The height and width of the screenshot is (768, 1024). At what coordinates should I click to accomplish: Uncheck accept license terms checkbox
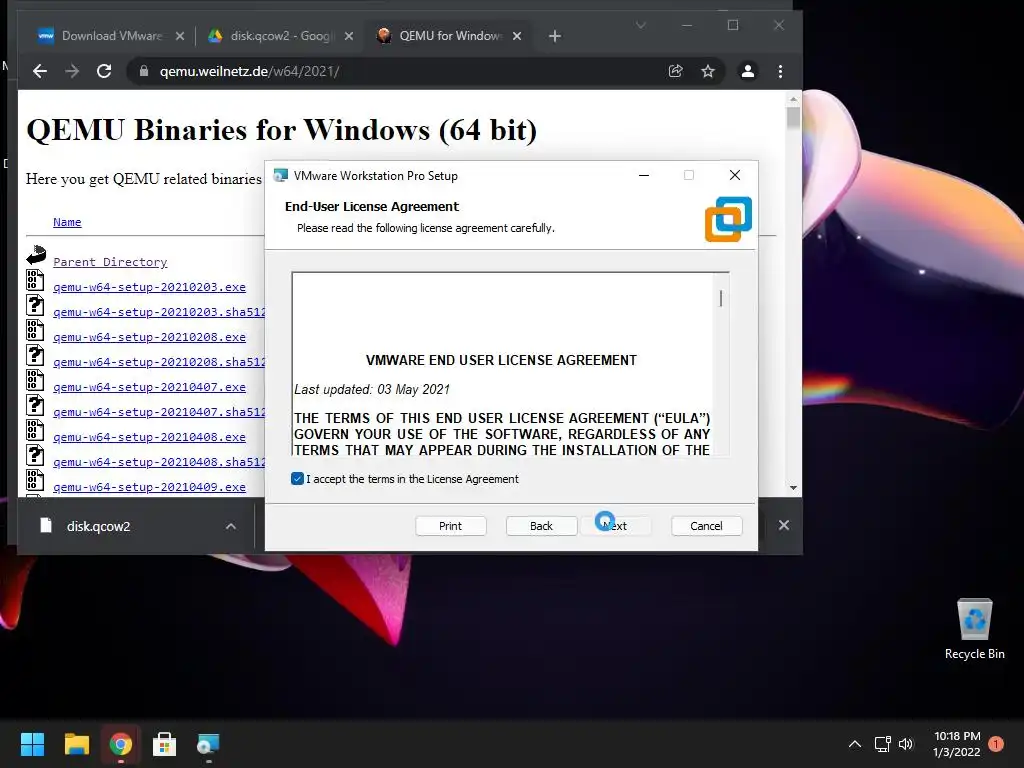coord(297,479)
